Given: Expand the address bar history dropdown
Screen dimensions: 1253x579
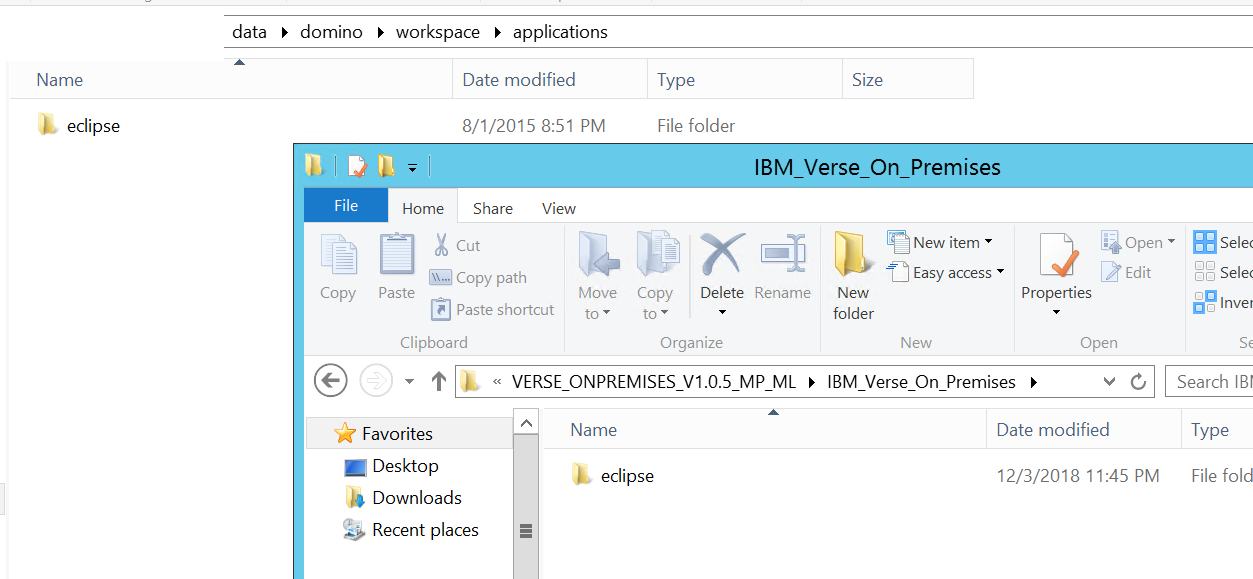Looking at the screenshot, I should (1109, 382).
